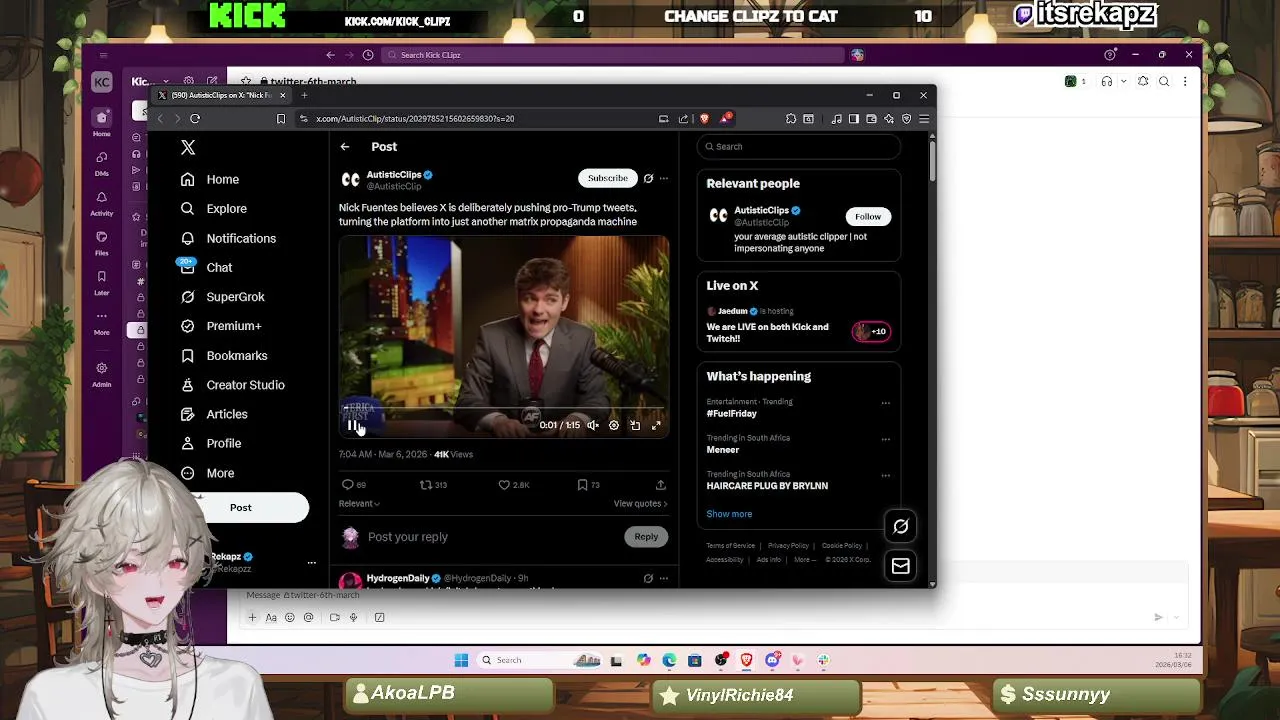Share the post via upload icon
Viewport: 1280px width, 720px height.
coord(660,485)
